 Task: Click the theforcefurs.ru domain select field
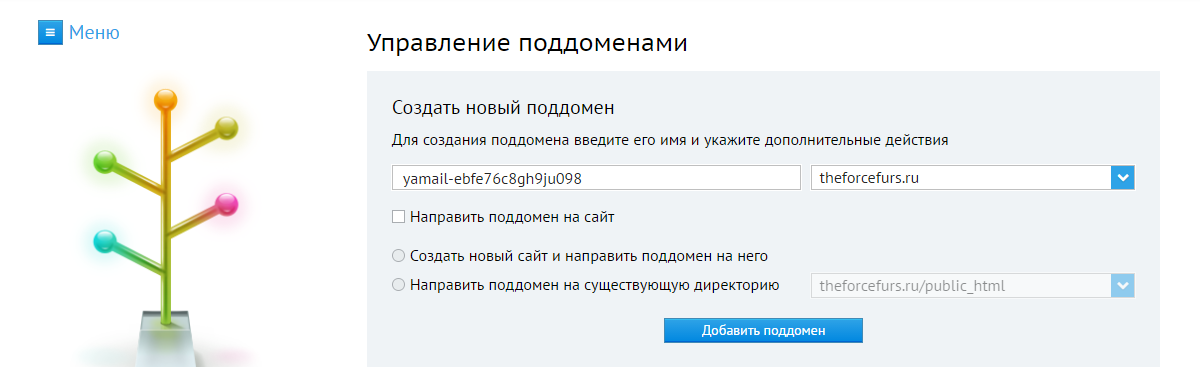point(973,178)
